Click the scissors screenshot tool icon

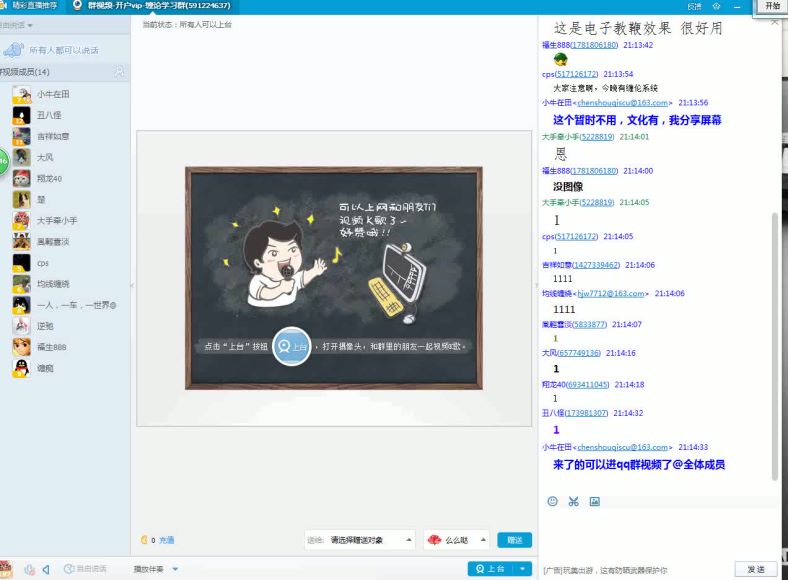(573, 501)
